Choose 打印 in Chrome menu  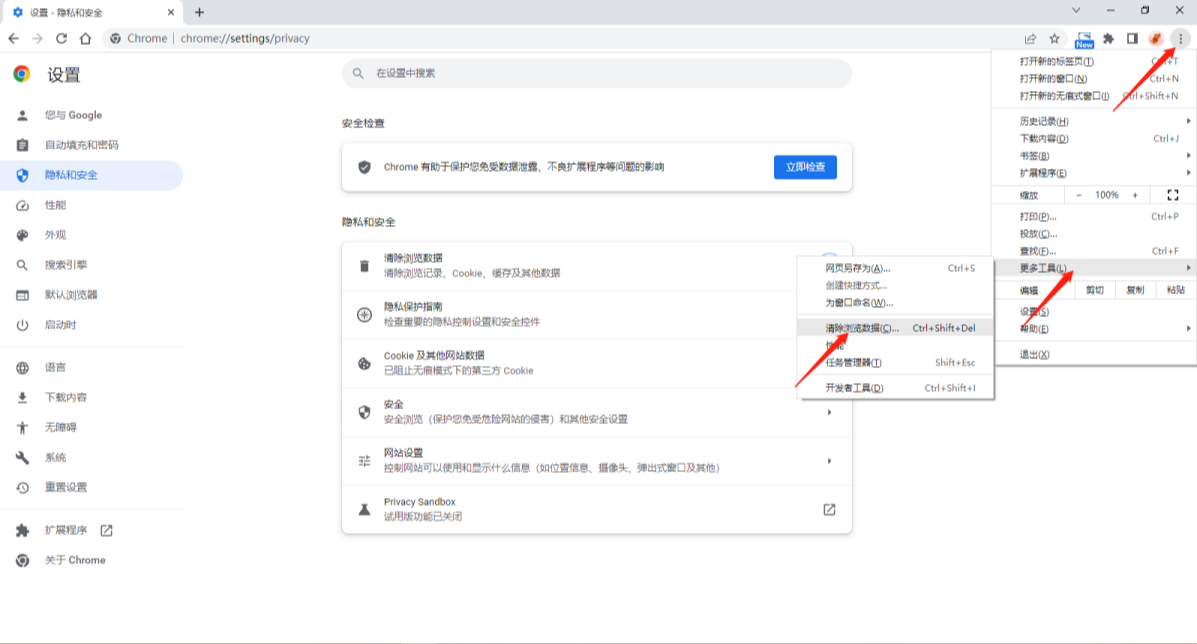[1093, 217]
